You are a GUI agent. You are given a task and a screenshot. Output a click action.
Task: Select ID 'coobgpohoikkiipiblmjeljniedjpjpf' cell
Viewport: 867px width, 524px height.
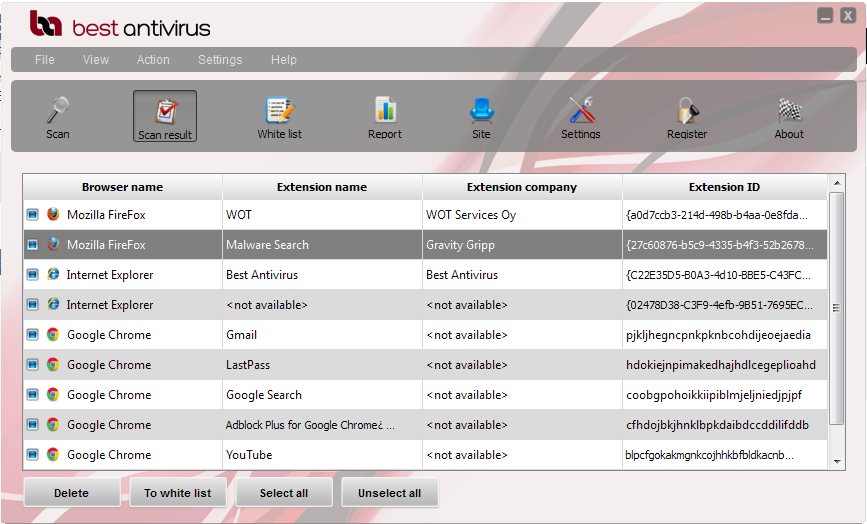tap(725, 395)
